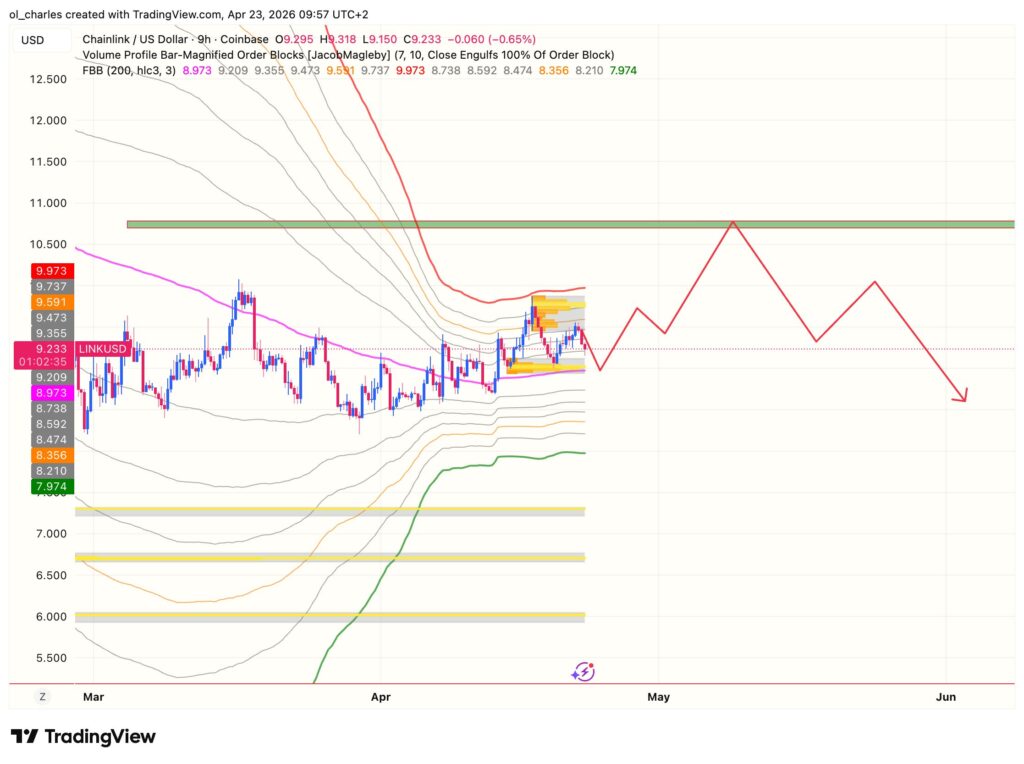Viewport: 1024px width, 764px height.
Task: Click the 10.500 value on the price scale
Action: click(50, 245)
